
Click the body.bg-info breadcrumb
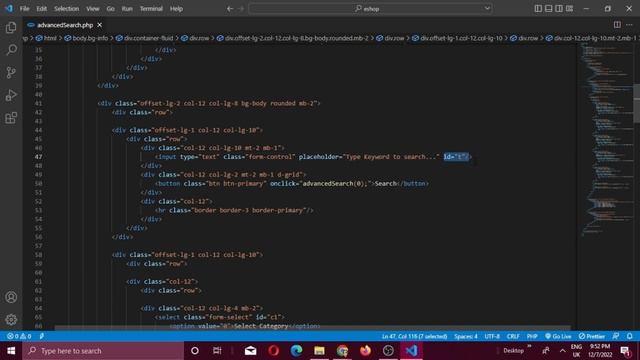coord(87,38)
